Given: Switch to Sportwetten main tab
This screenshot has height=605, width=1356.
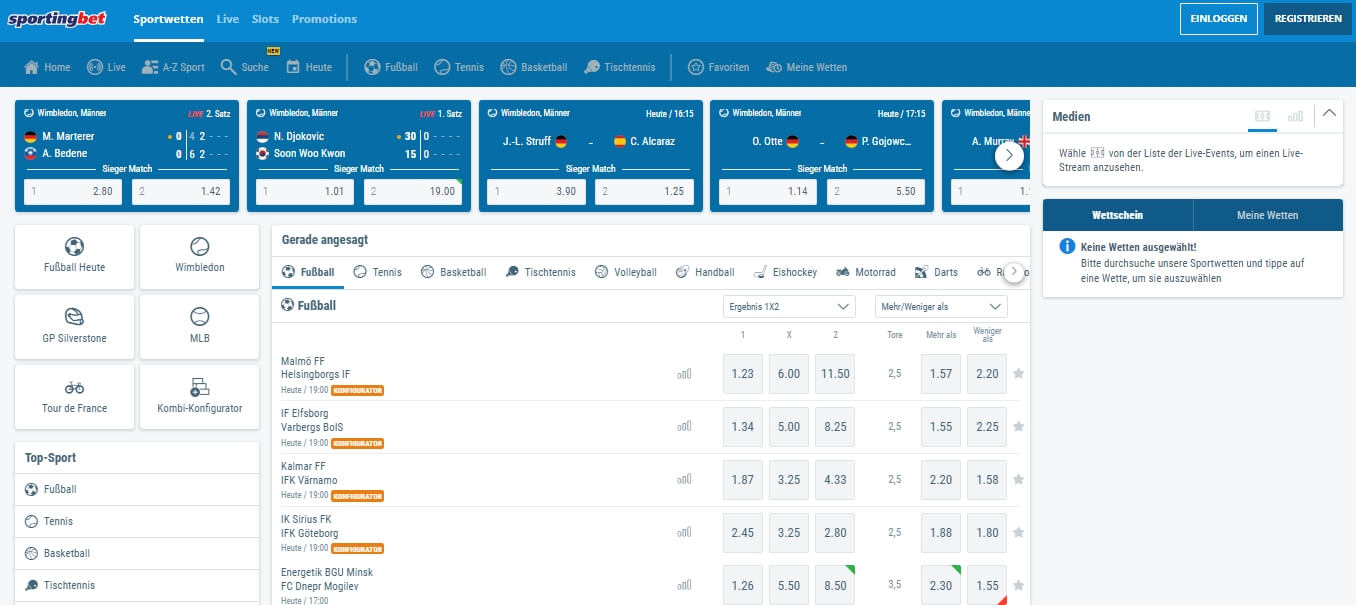Looking at the screenshot, I should point(168,19).
